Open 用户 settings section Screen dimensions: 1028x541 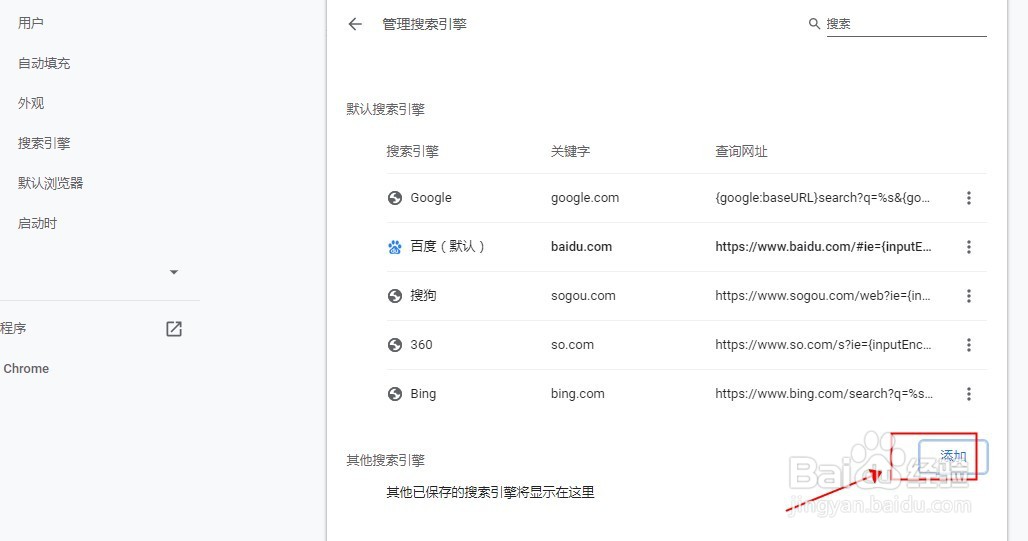pos(31,23)
